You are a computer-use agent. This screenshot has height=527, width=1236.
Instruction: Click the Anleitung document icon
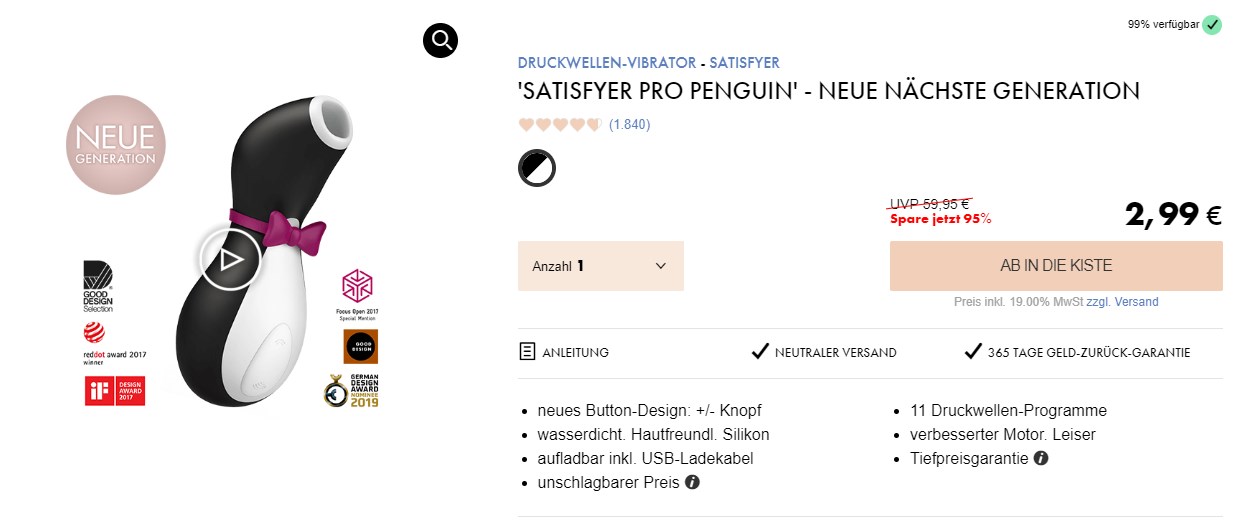(x=527, y=352)
